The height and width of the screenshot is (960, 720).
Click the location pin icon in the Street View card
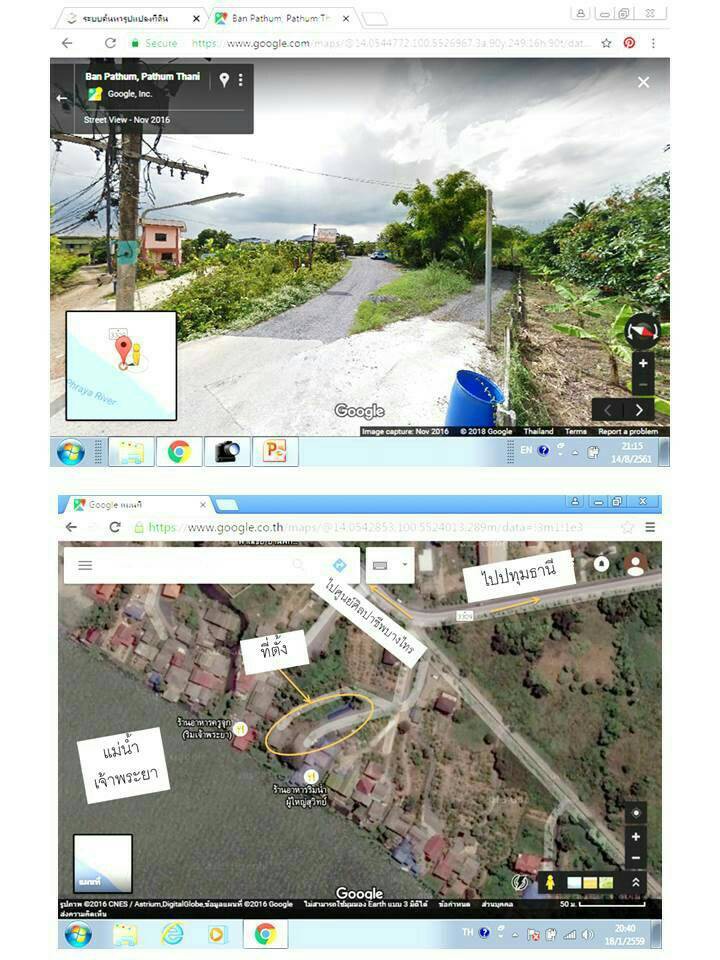pos(224,80)
